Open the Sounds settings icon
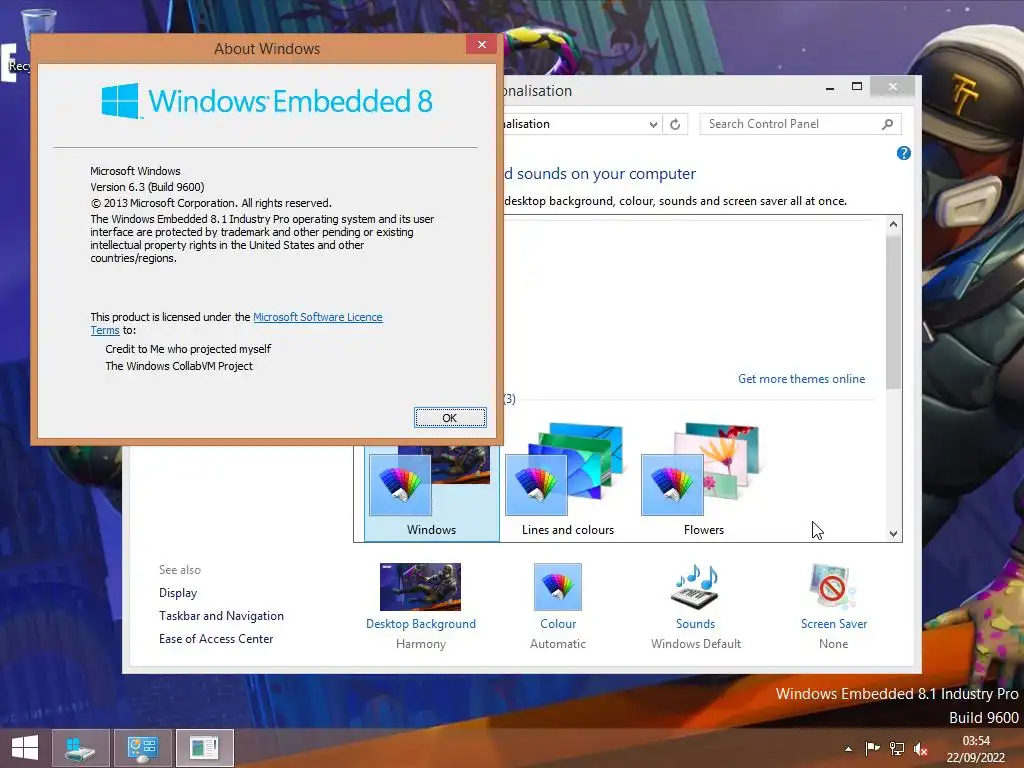Image resolution: width=1024 pixels, height=768 pixels. (x=695, y=586)
